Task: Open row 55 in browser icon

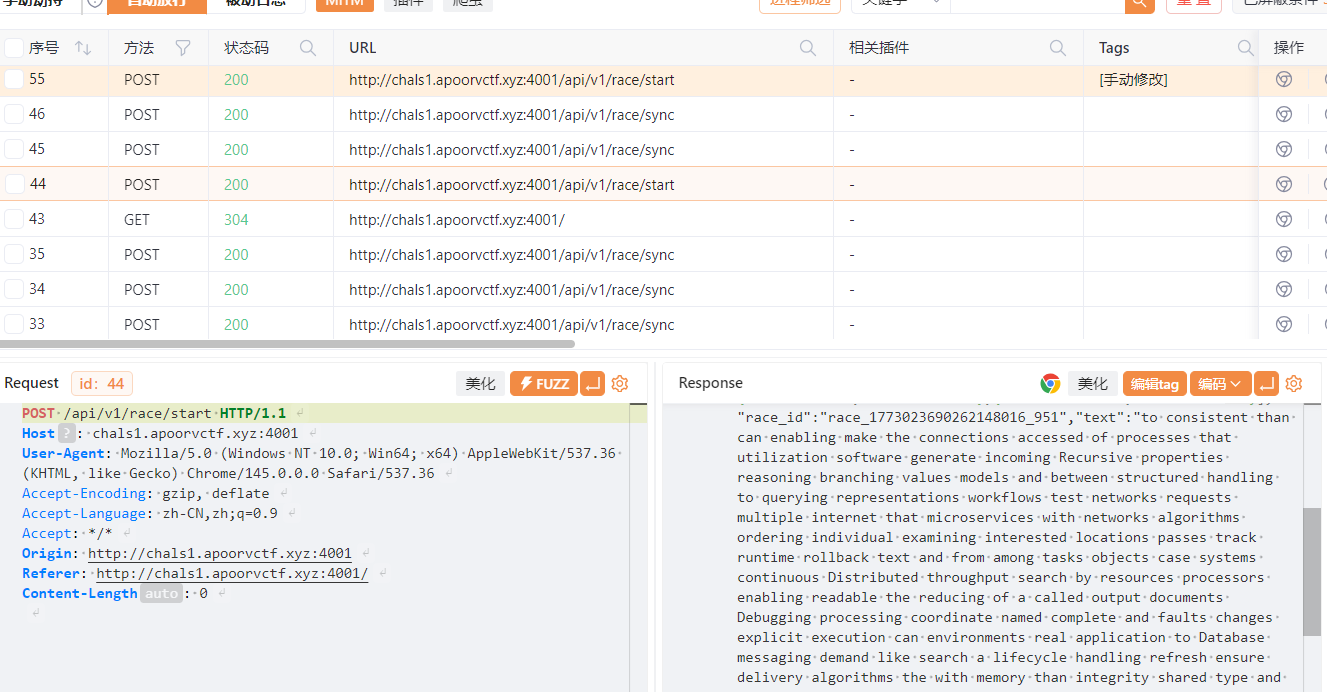Action: [x=1283, y=80]
